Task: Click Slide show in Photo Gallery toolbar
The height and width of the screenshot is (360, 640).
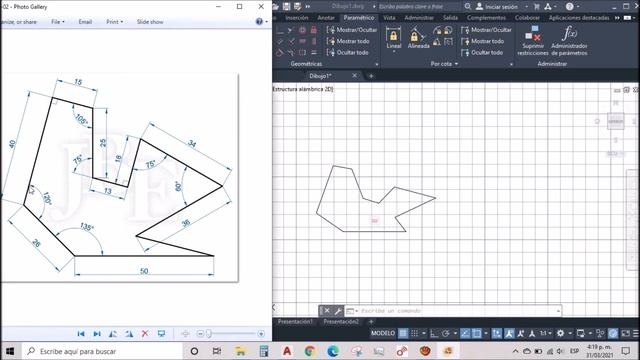Action: coord(150,22)
